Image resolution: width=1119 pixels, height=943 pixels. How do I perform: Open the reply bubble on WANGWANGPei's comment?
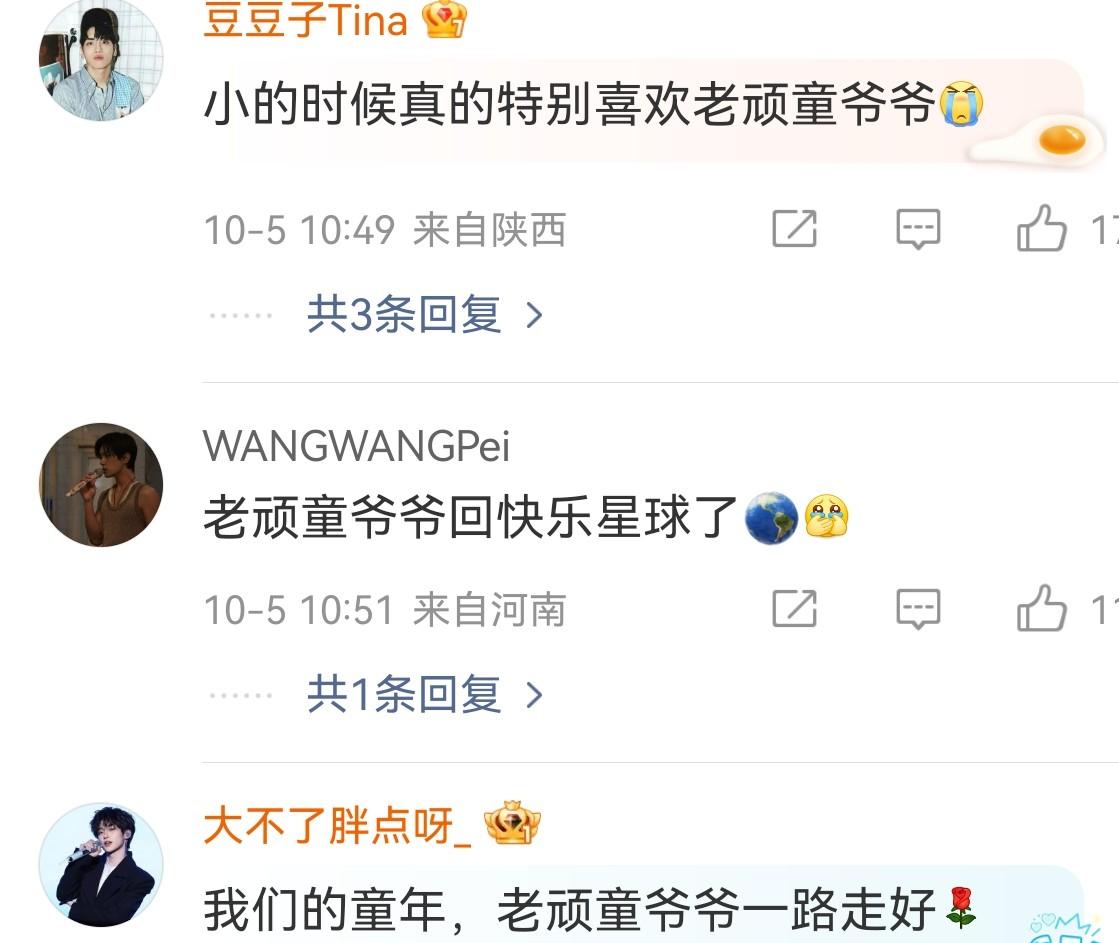click(x=918, y=609)
